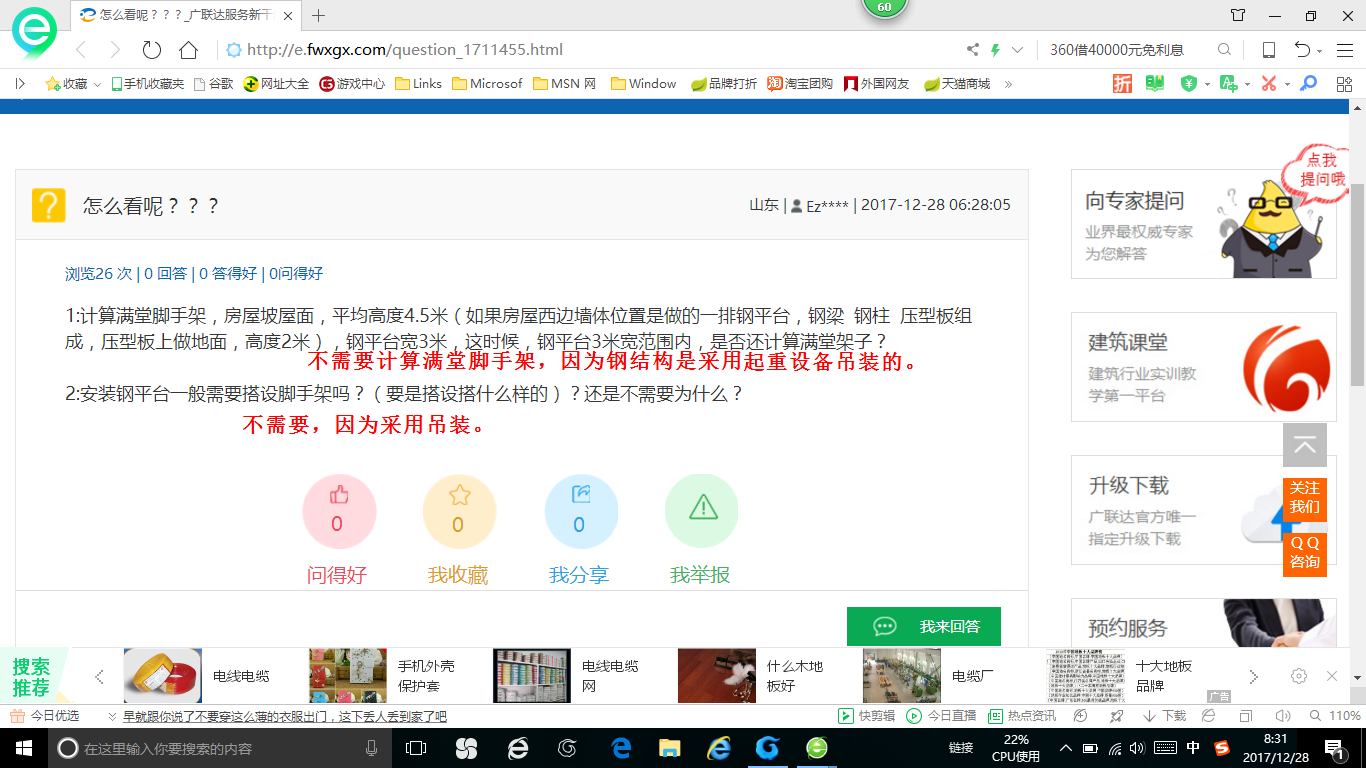Open the Windows Start menu
This screenshot has width=1366, height=768.
click(x=23, y=748)
